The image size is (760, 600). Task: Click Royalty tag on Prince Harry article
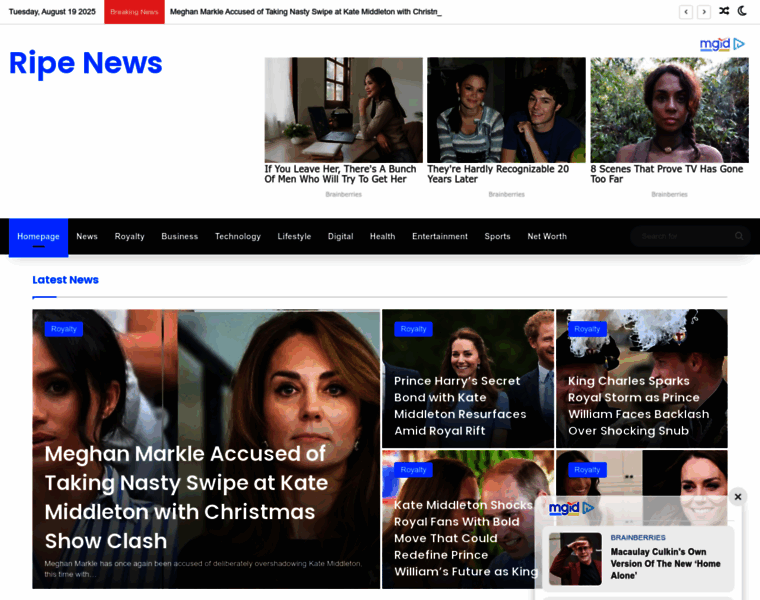413,329
